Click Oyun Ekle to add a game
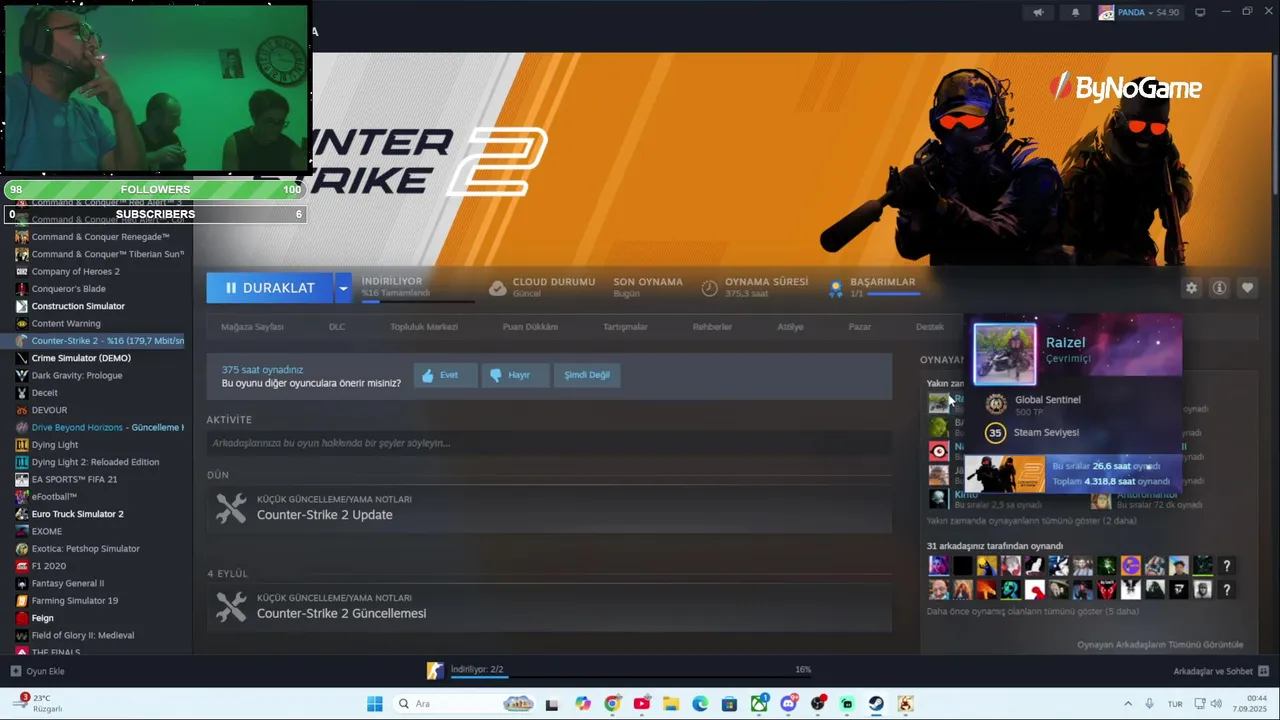 [x=37, y=671]
